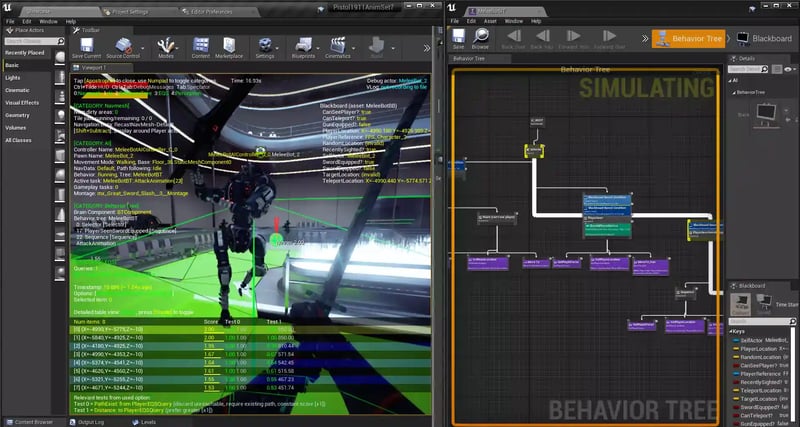This screenshot has width=800, height=427.
Task: Activate the Behavior Tree mode button
Action: click(x=689, y=38)
